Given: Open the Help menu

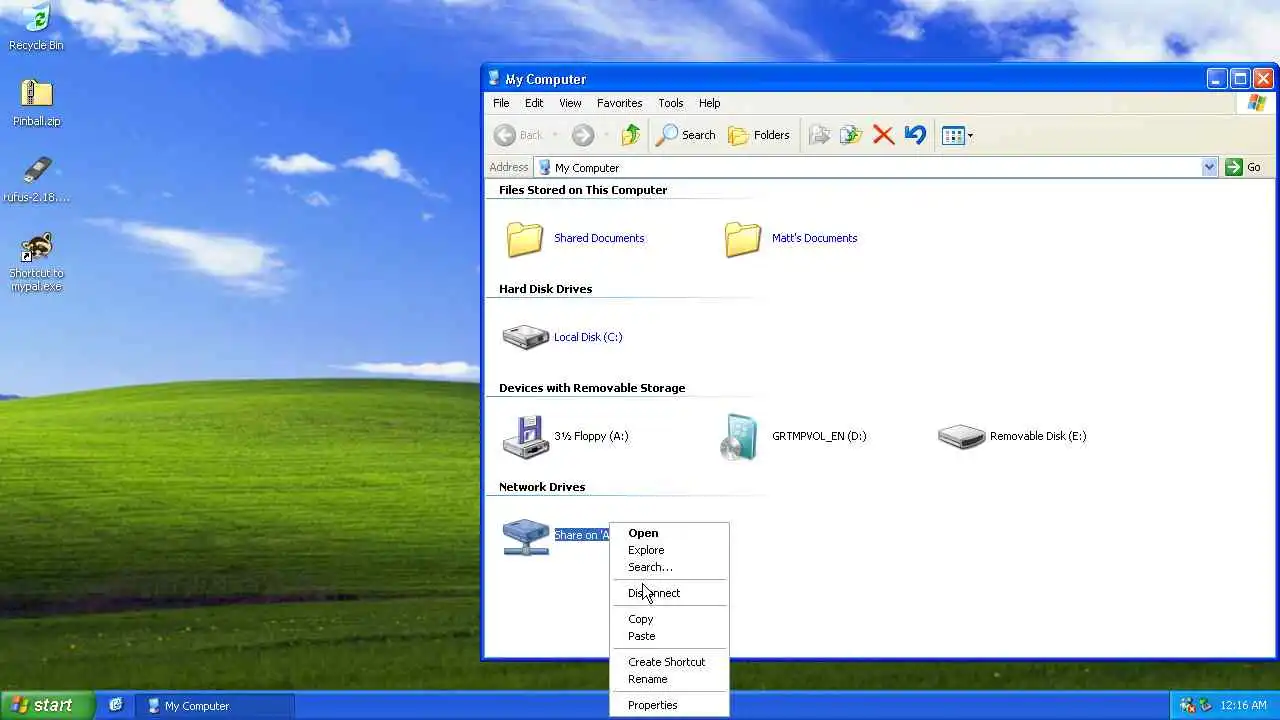Looking at the screenshot, I should 709,103.
